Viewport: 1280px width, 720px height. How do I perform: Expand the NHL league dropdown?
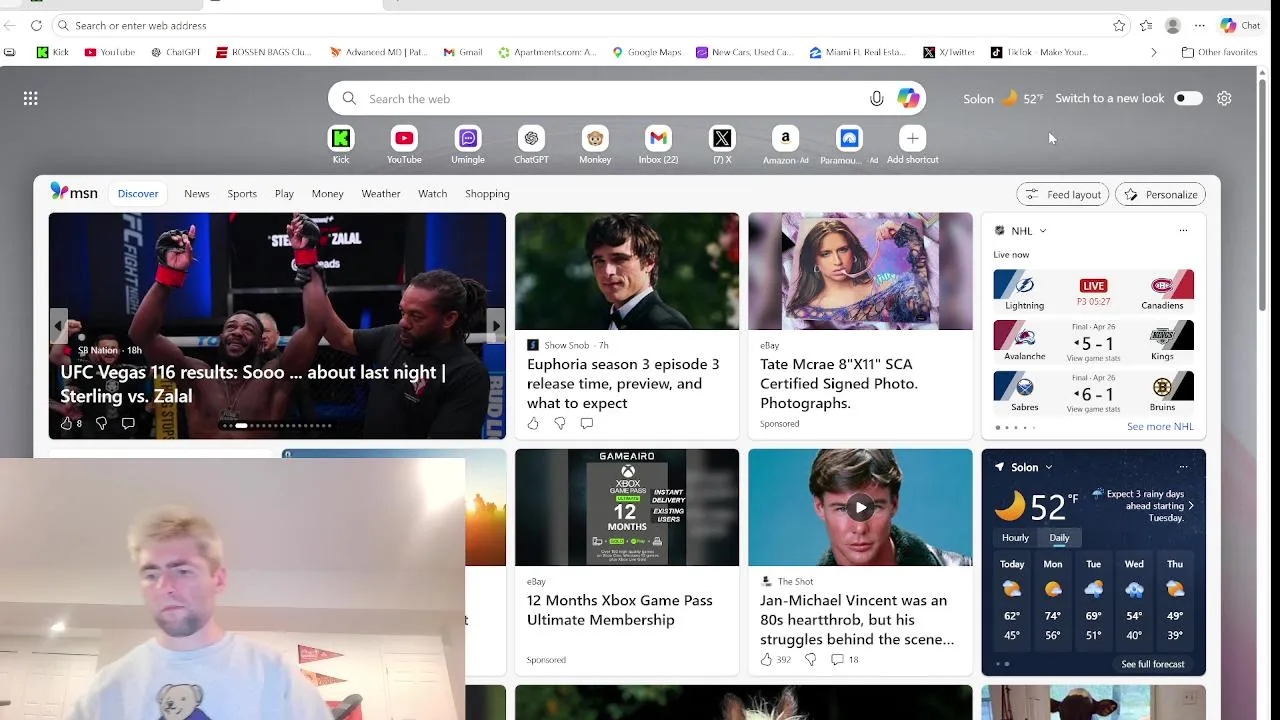click(1043, 231)
